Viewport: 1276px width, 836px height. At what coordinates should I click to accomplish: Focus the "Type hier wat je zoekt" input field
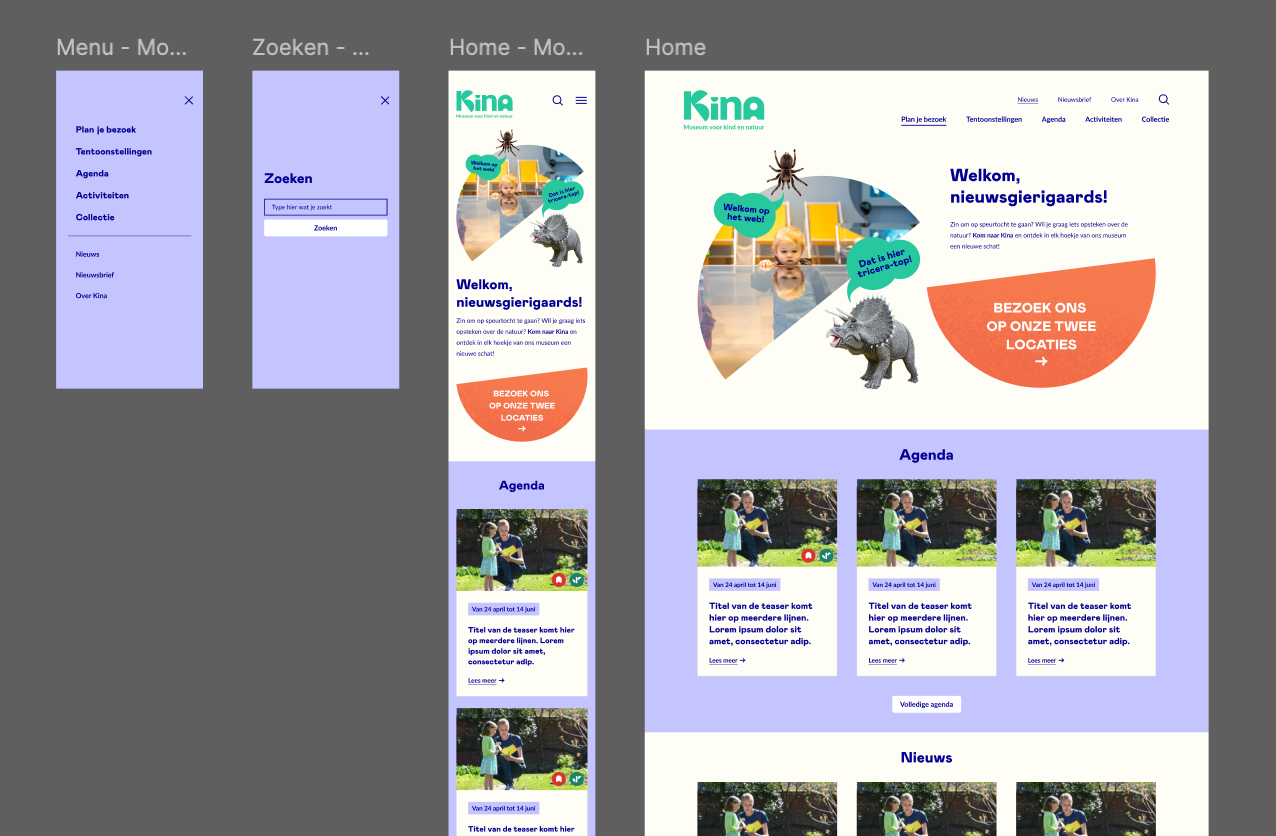[325, 207]
